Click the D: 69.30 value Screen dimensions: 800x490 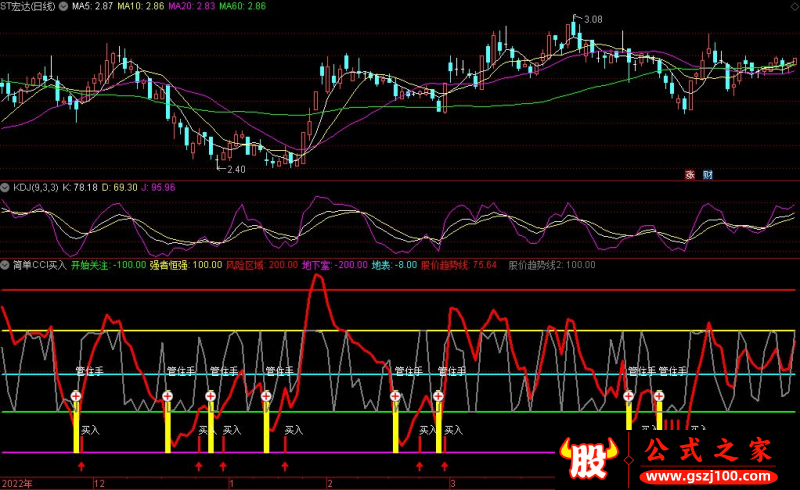pos(119,188)
